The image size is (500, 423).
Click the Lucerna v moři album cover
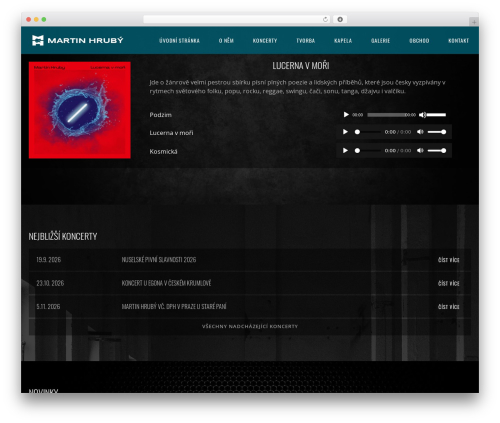coord(80,110)
